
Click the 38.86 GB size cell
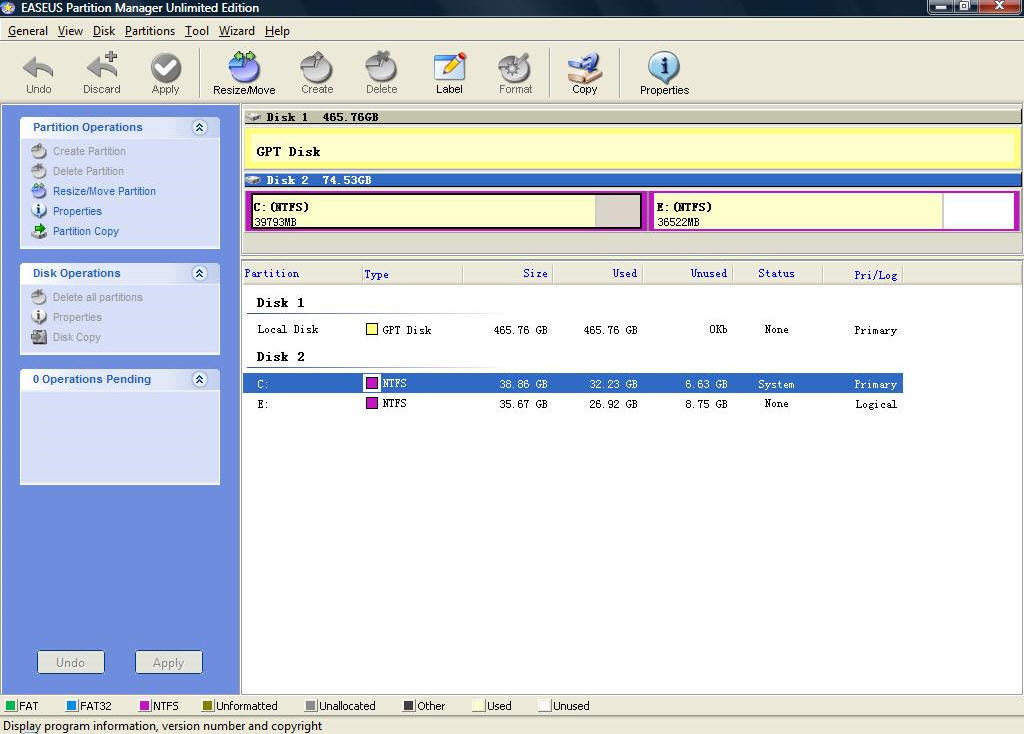click(523, 384)
